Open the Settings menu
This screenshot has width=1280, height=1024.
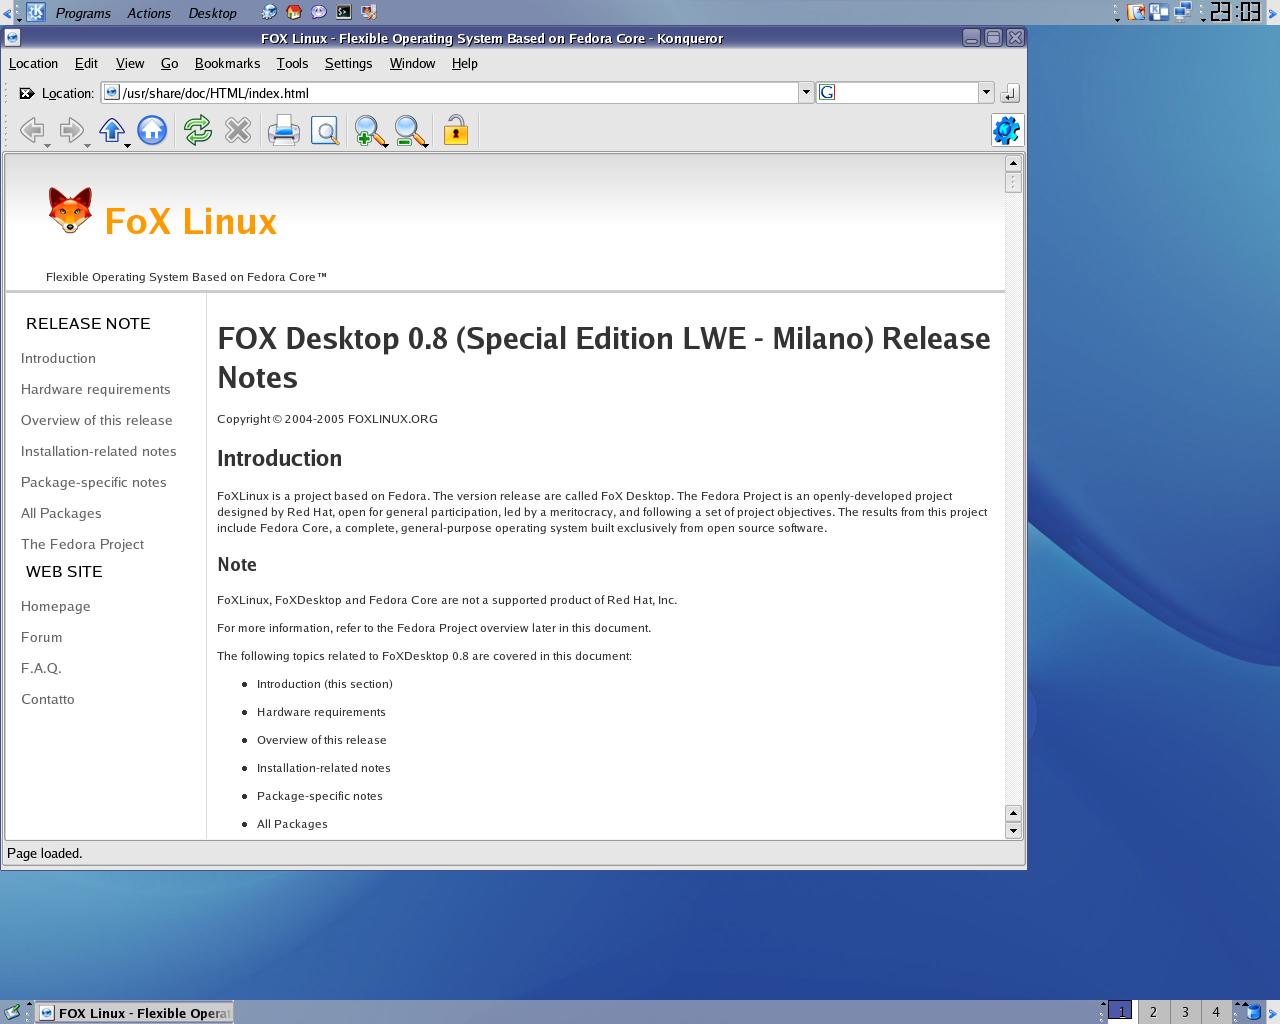tap(348, 63)
